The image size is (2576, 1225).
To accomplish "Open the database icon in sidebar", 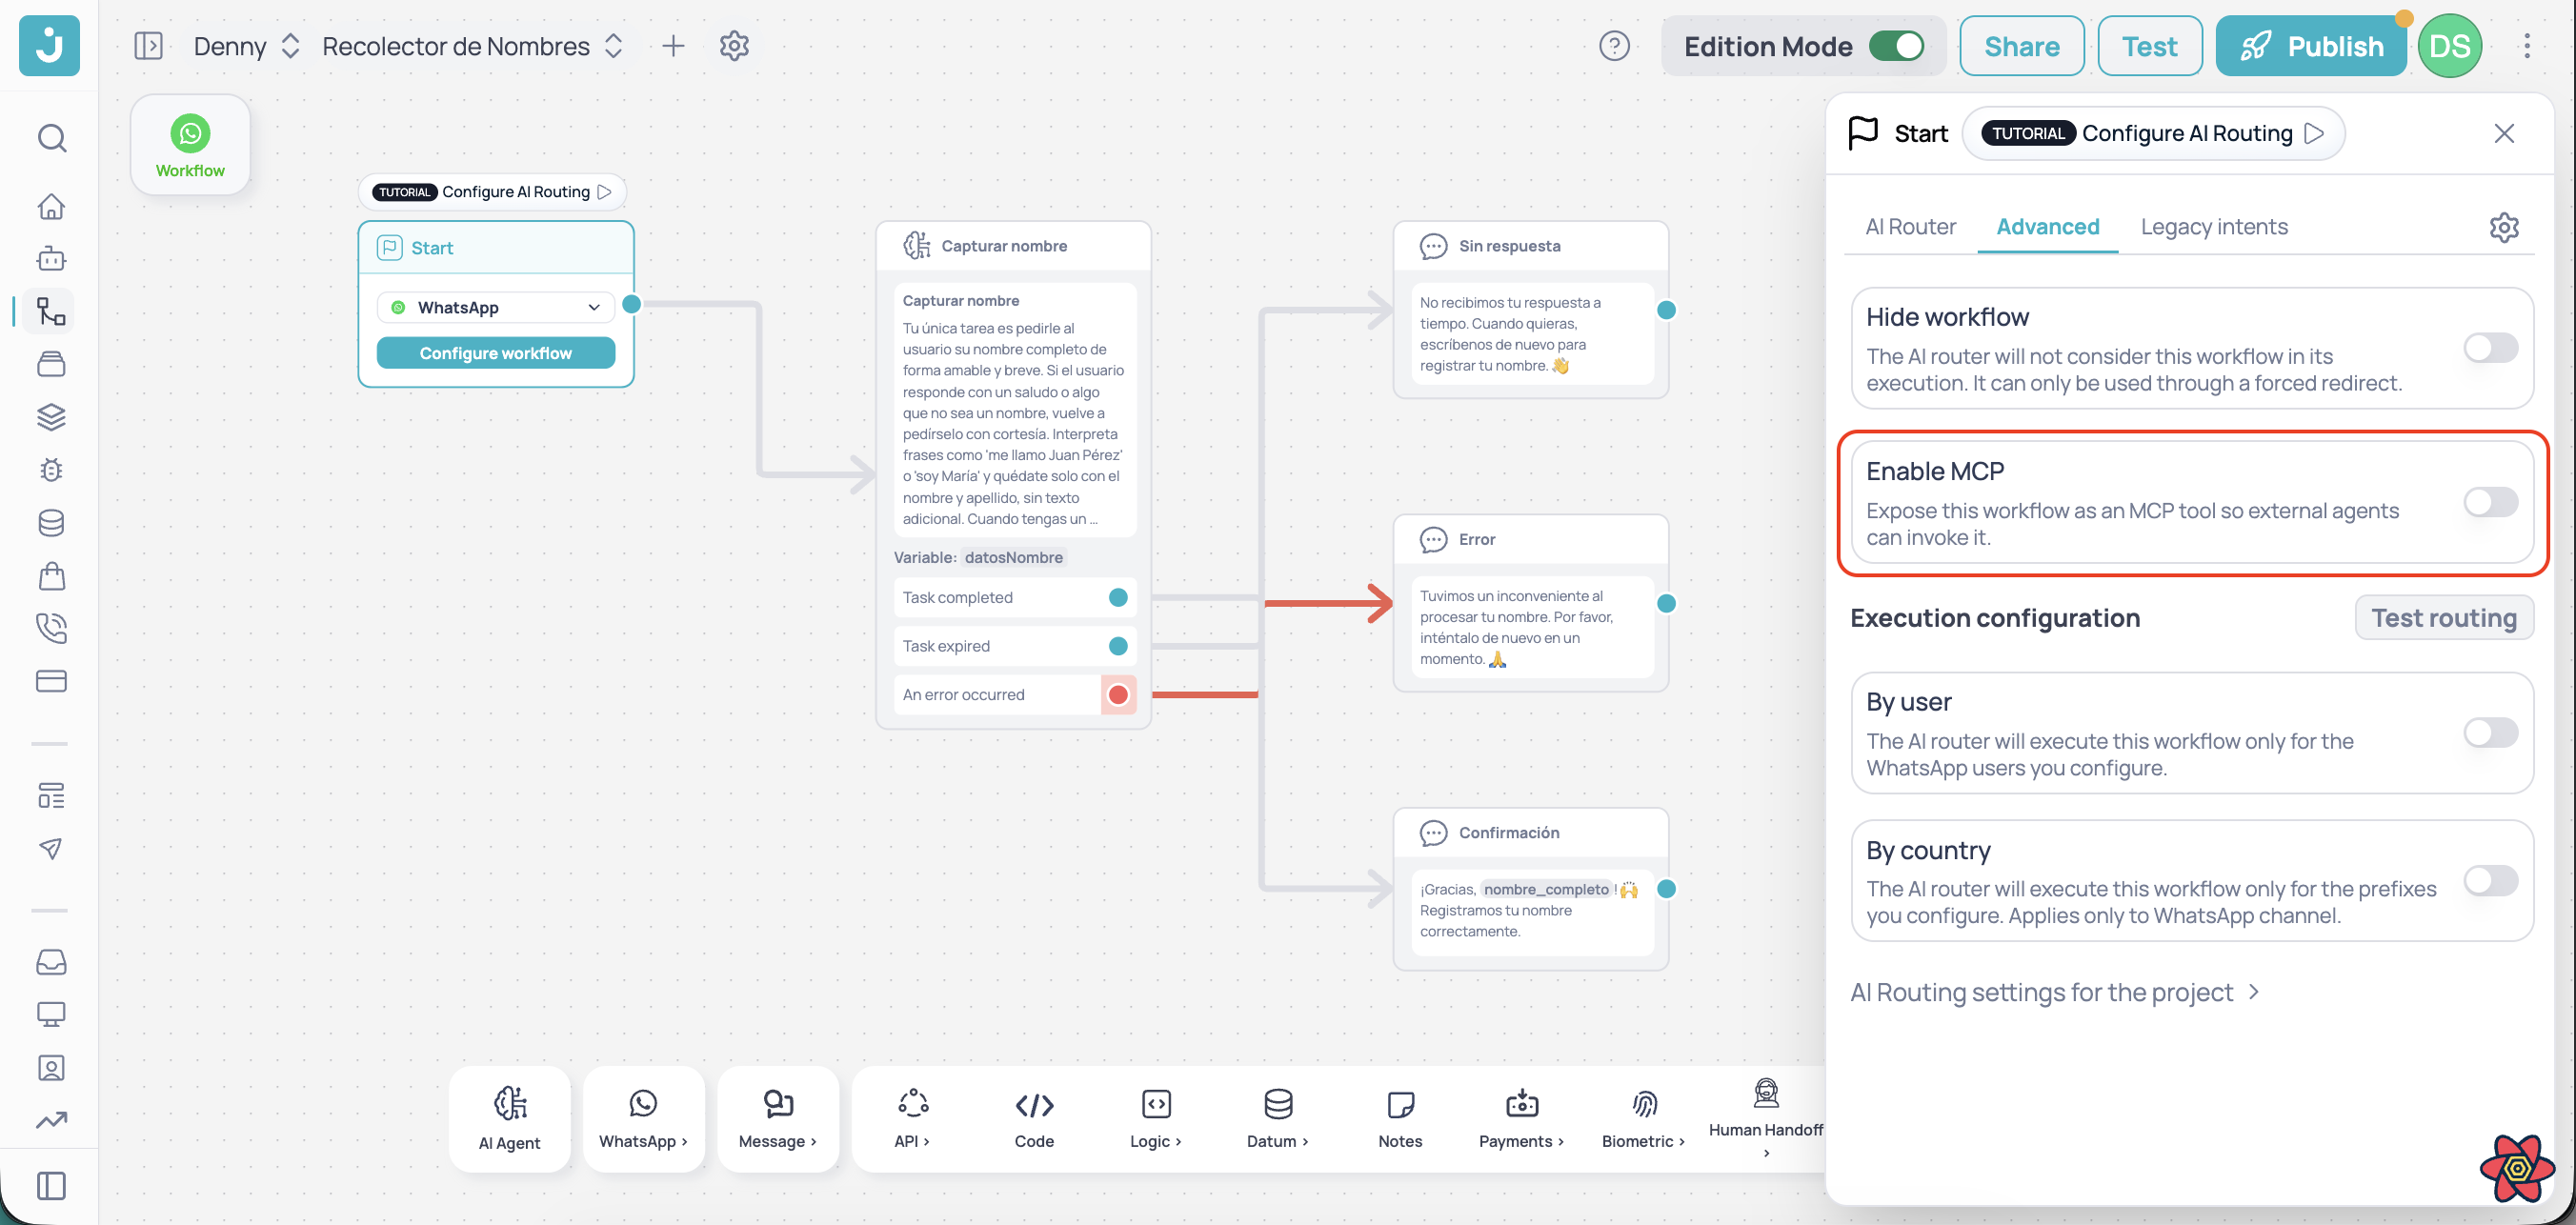I will [52, 523].
